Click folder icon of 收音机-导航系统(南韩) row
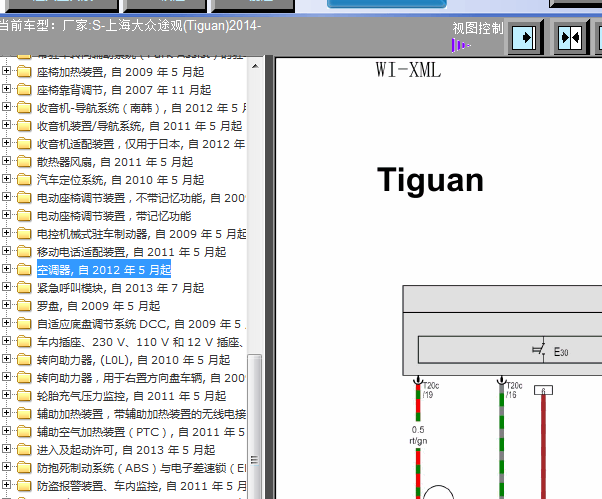This screenshot has height=499, width=602. coord(24,107)
